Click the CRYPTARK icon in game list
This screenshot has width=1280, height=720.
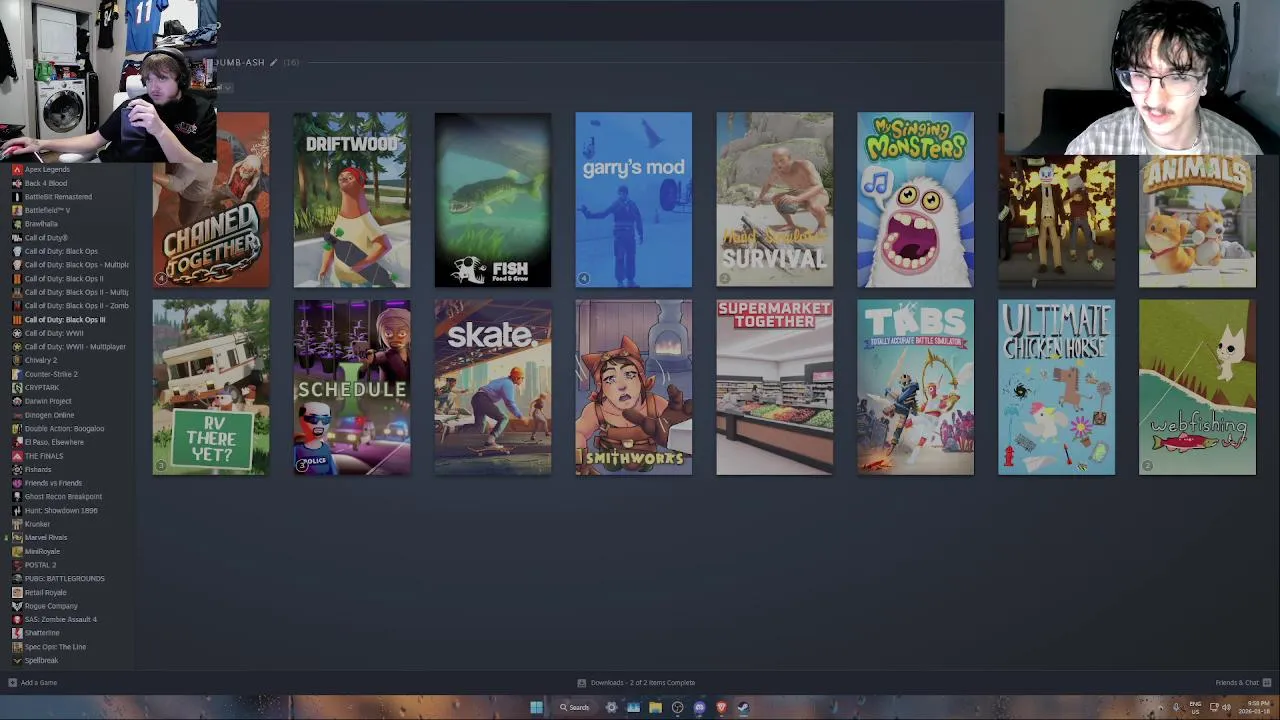point(17,388)
